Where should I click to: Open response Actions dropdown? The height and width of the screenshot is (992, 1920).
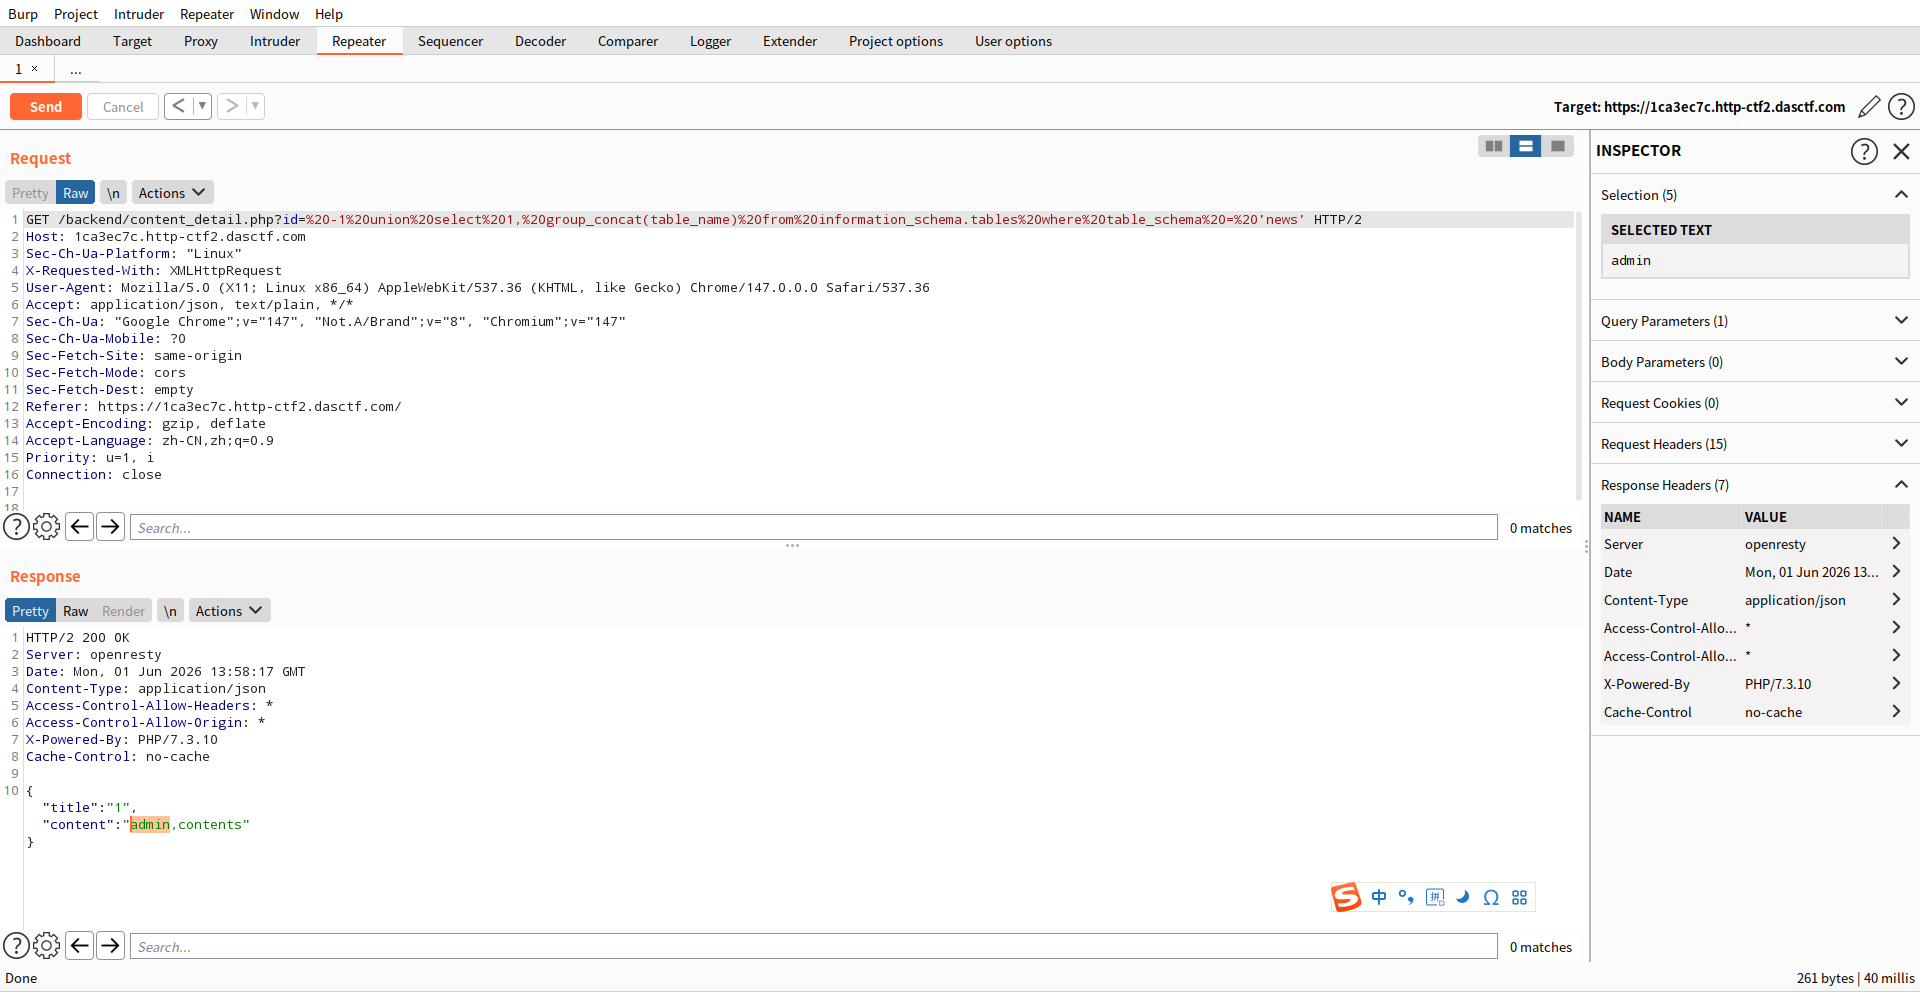[229, 611]
